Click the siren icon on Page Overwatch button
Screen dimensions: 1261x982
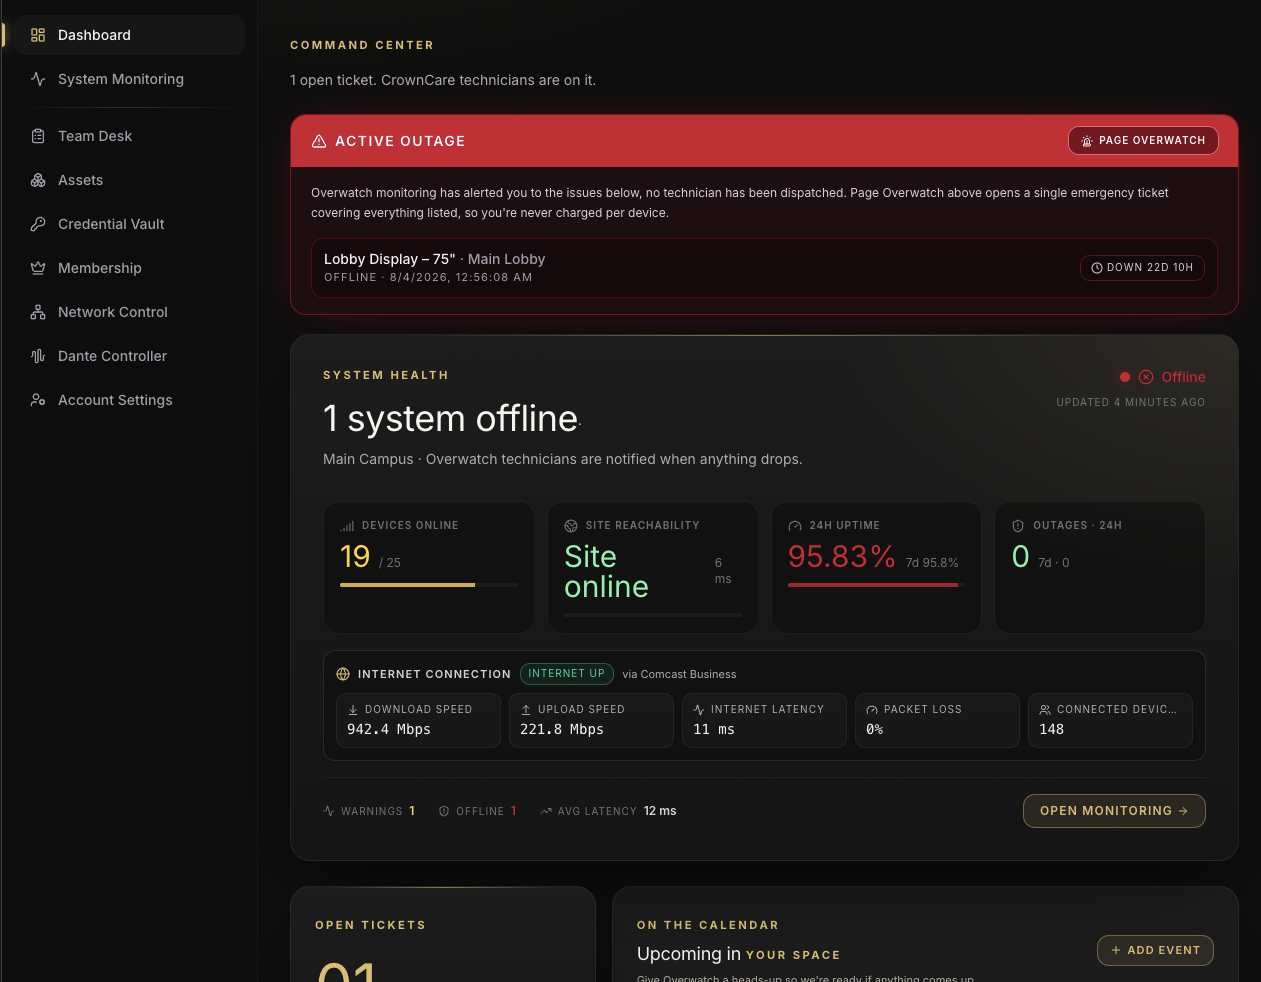pyautogui.click(x=1087, y=141)
